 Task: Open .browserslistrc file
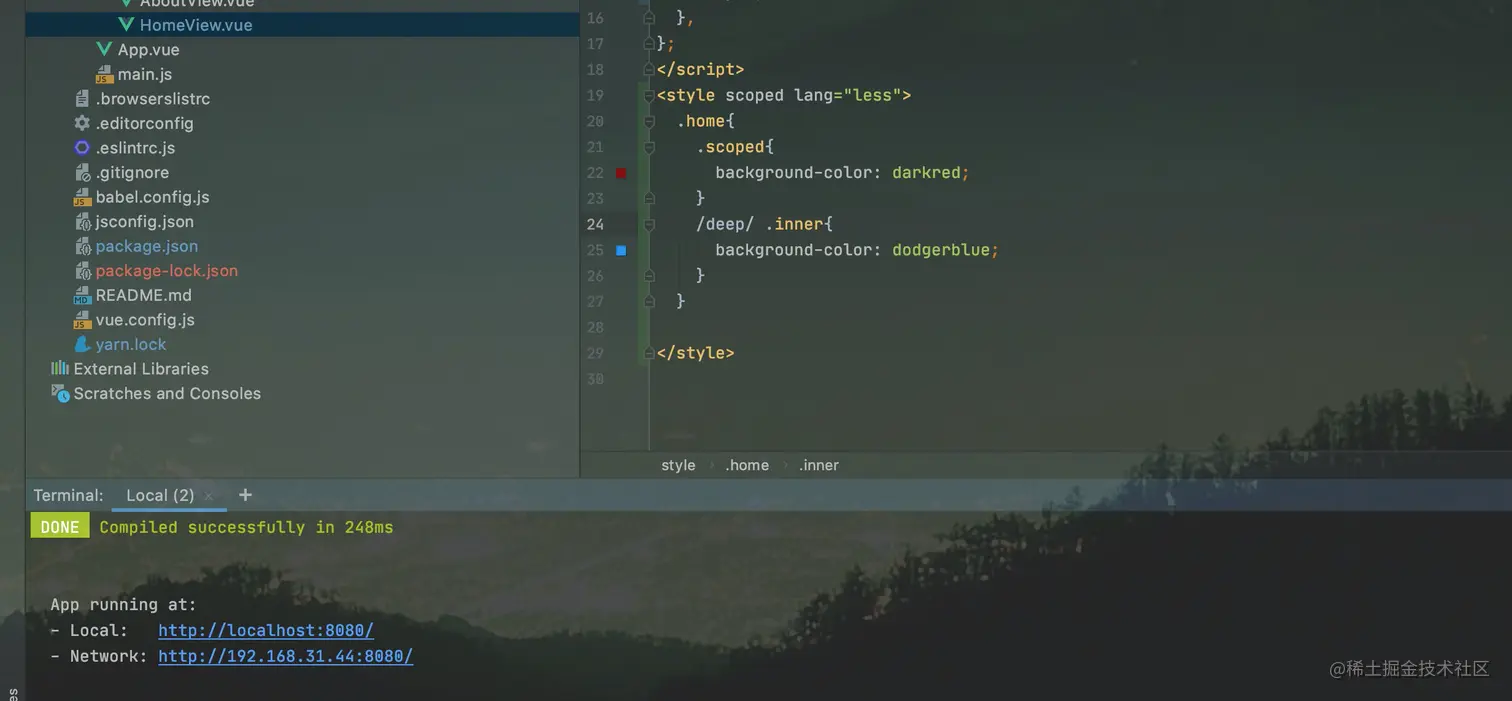[x=153, y=99]
